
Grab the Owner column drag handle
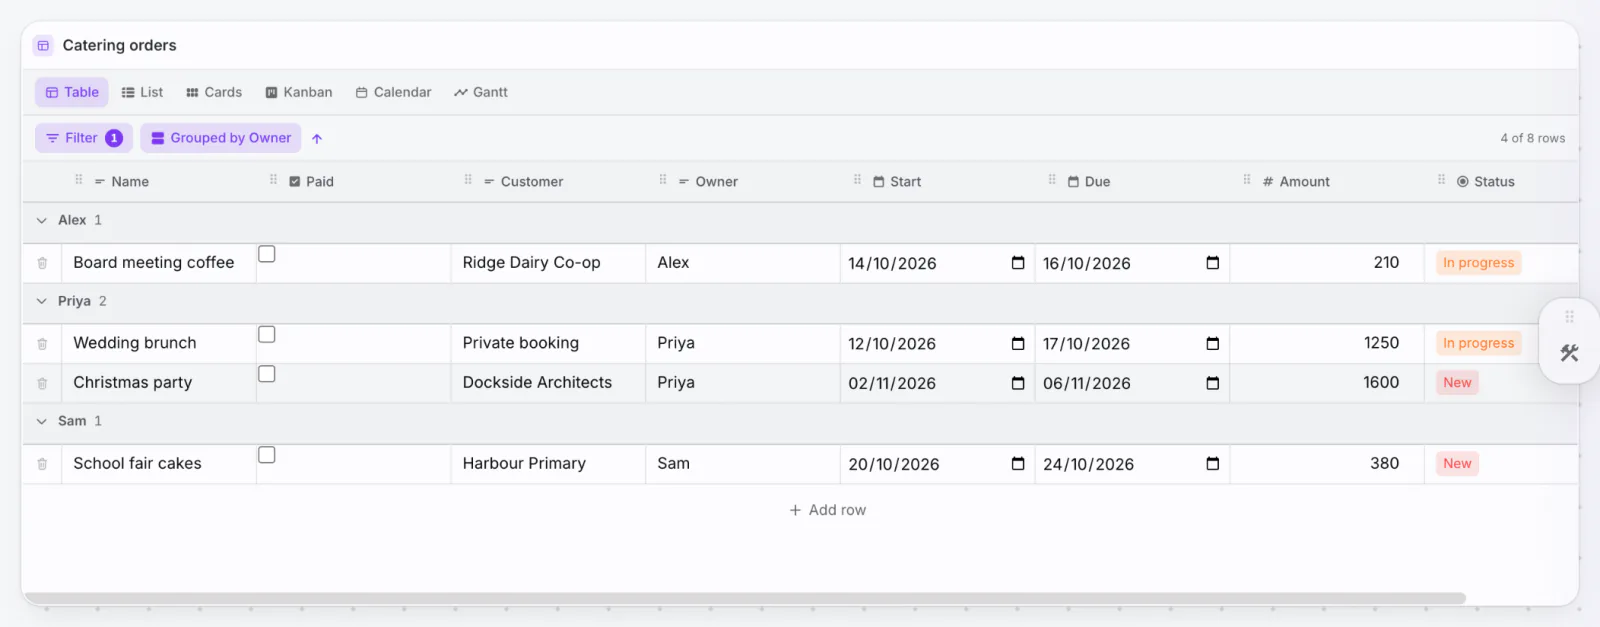663,180
